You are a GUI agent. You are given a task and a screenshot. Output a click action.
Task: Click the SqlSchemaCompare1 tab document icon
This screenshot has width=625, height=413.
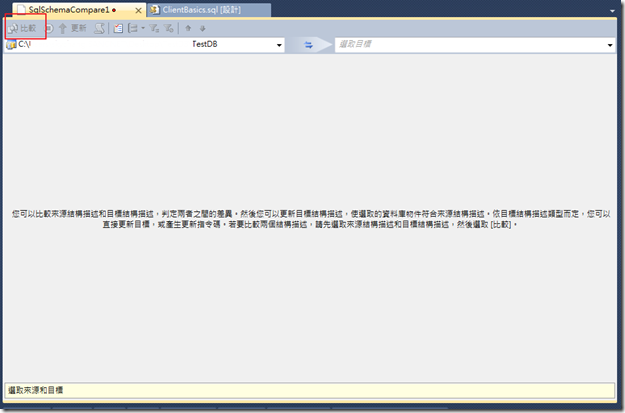21,10
